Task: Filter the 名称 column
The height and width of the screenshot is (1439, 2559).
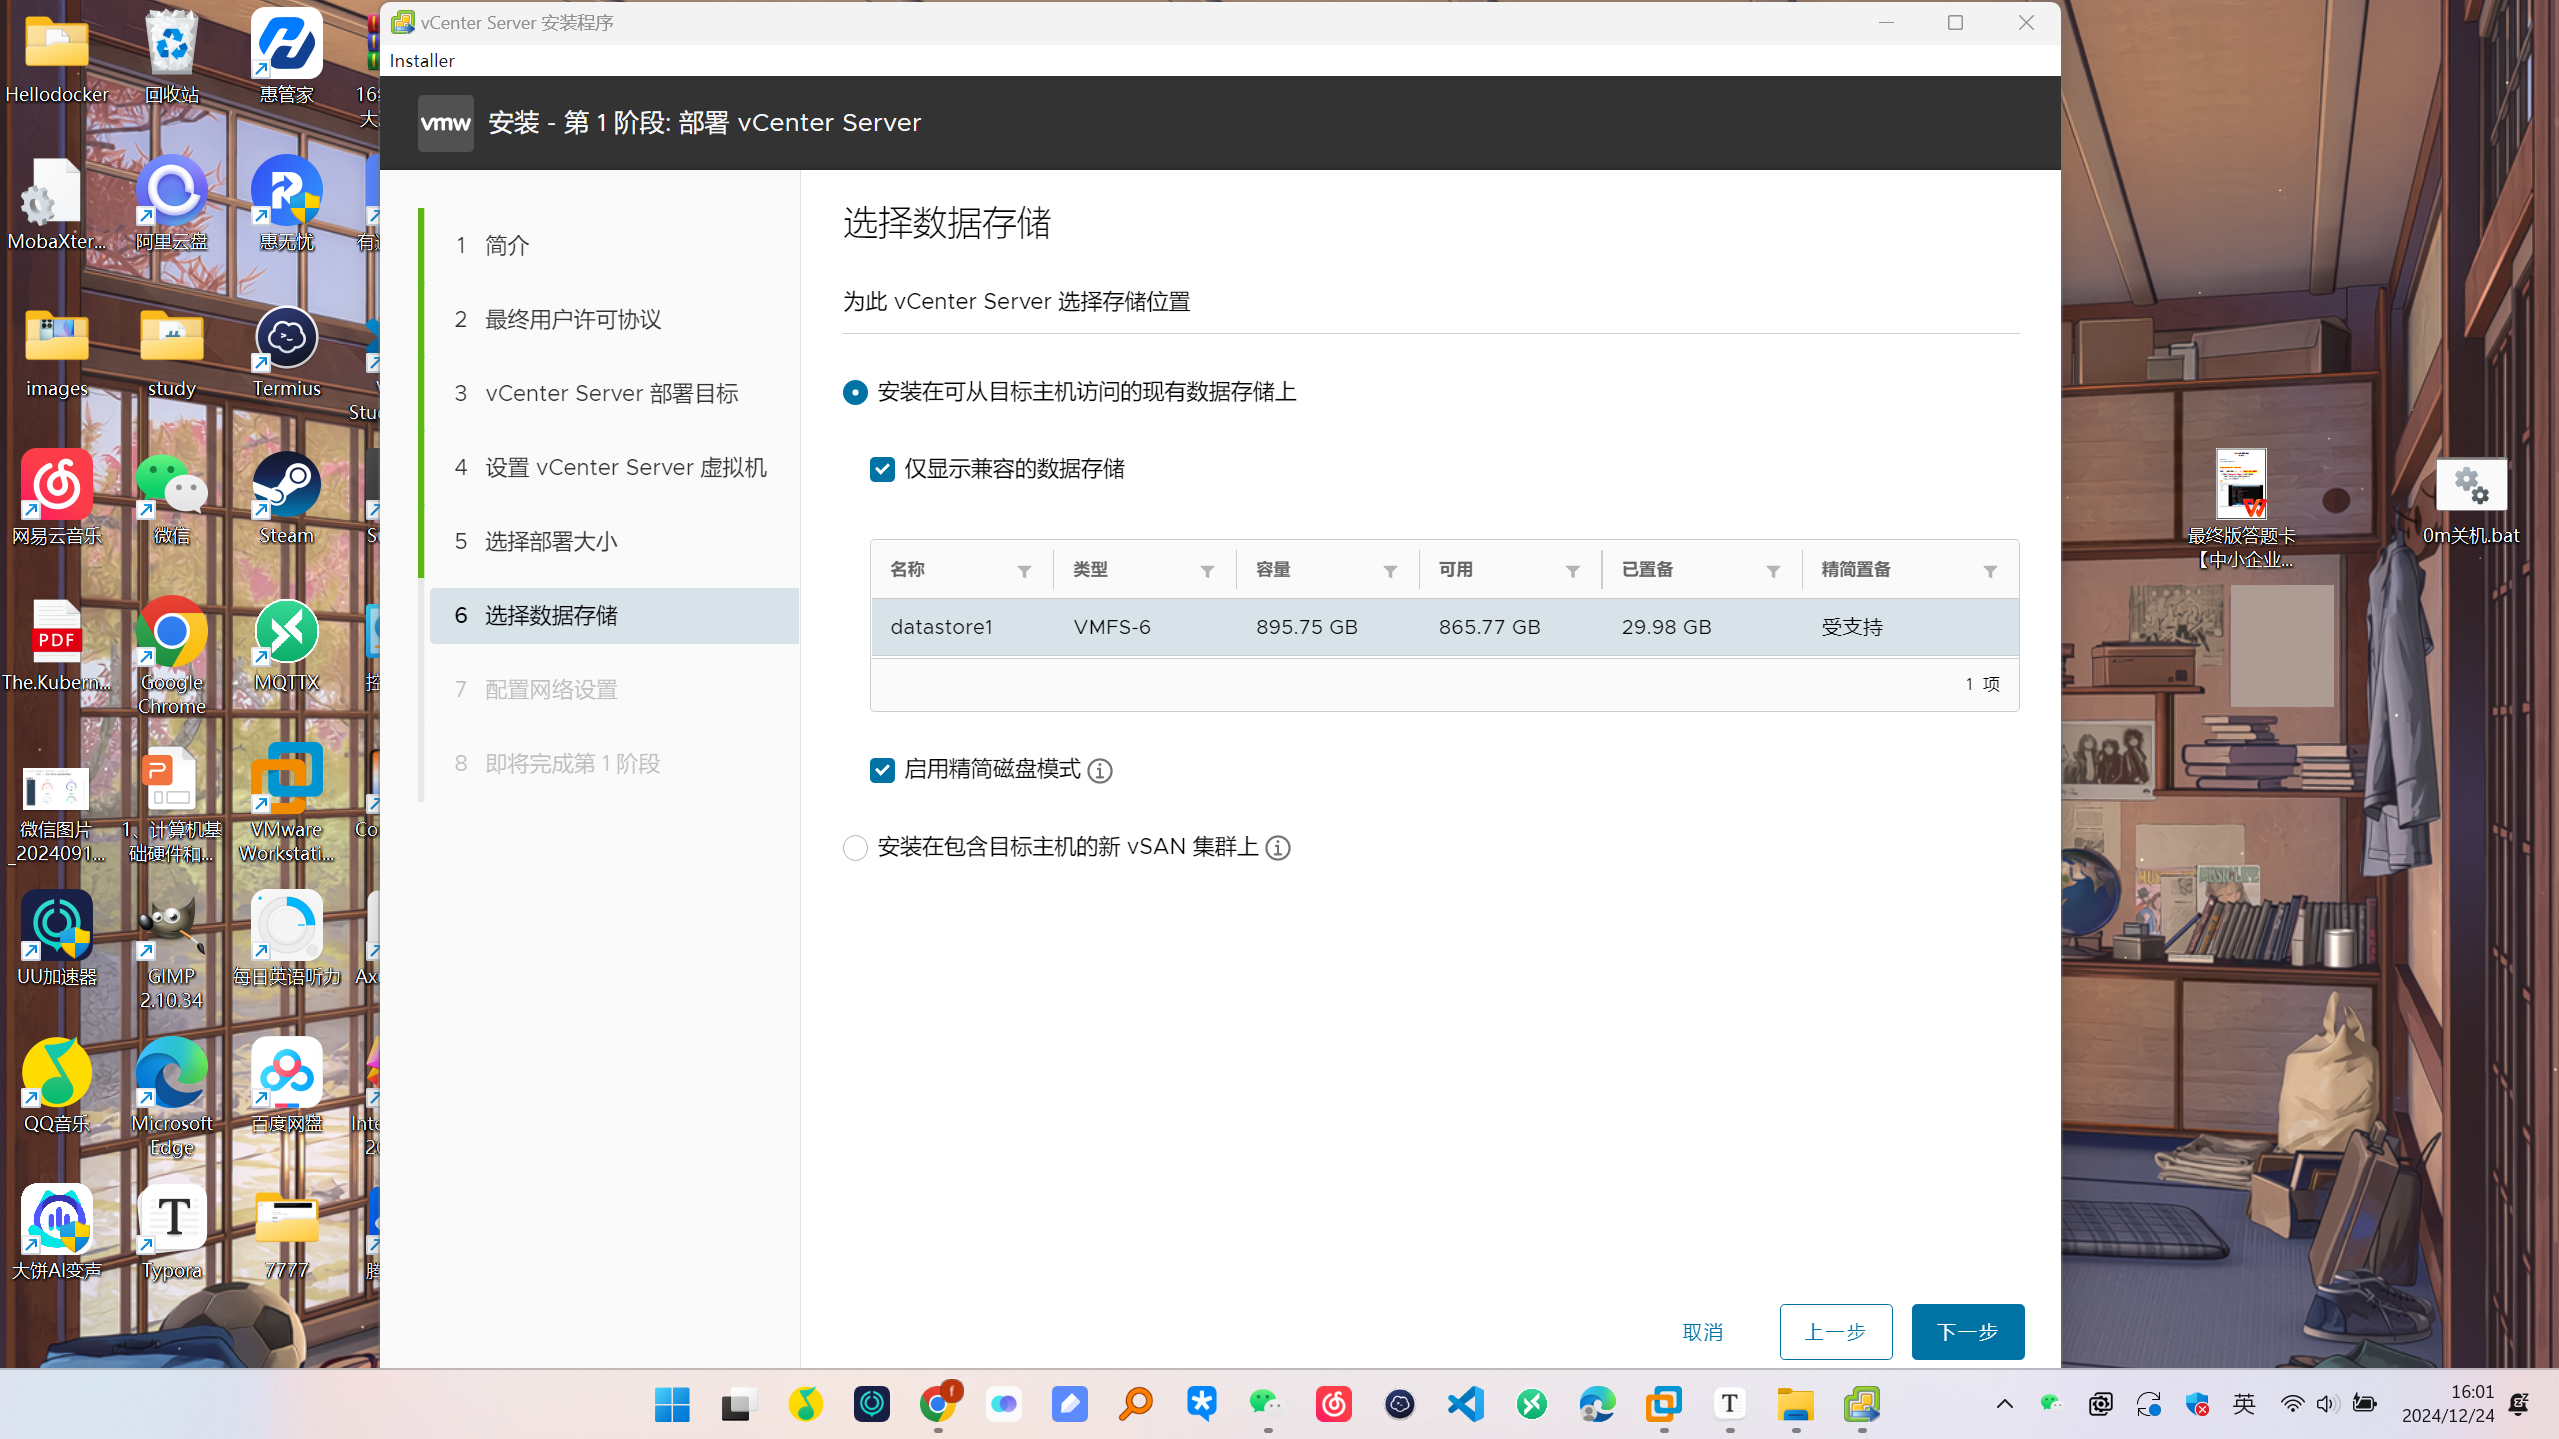Action: point(1024,571)
